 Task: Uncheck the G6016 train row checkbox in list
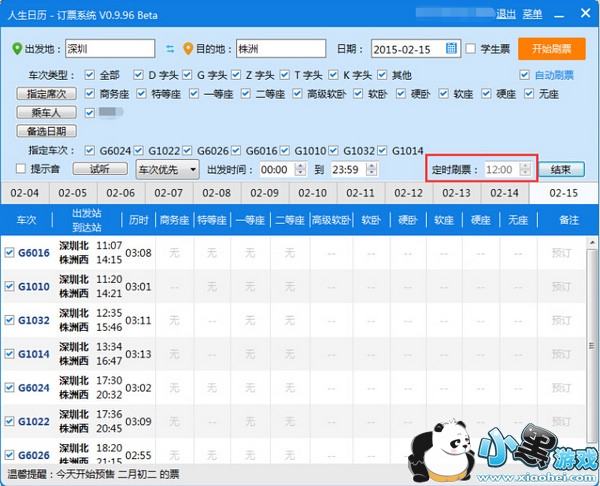(10, 253)
